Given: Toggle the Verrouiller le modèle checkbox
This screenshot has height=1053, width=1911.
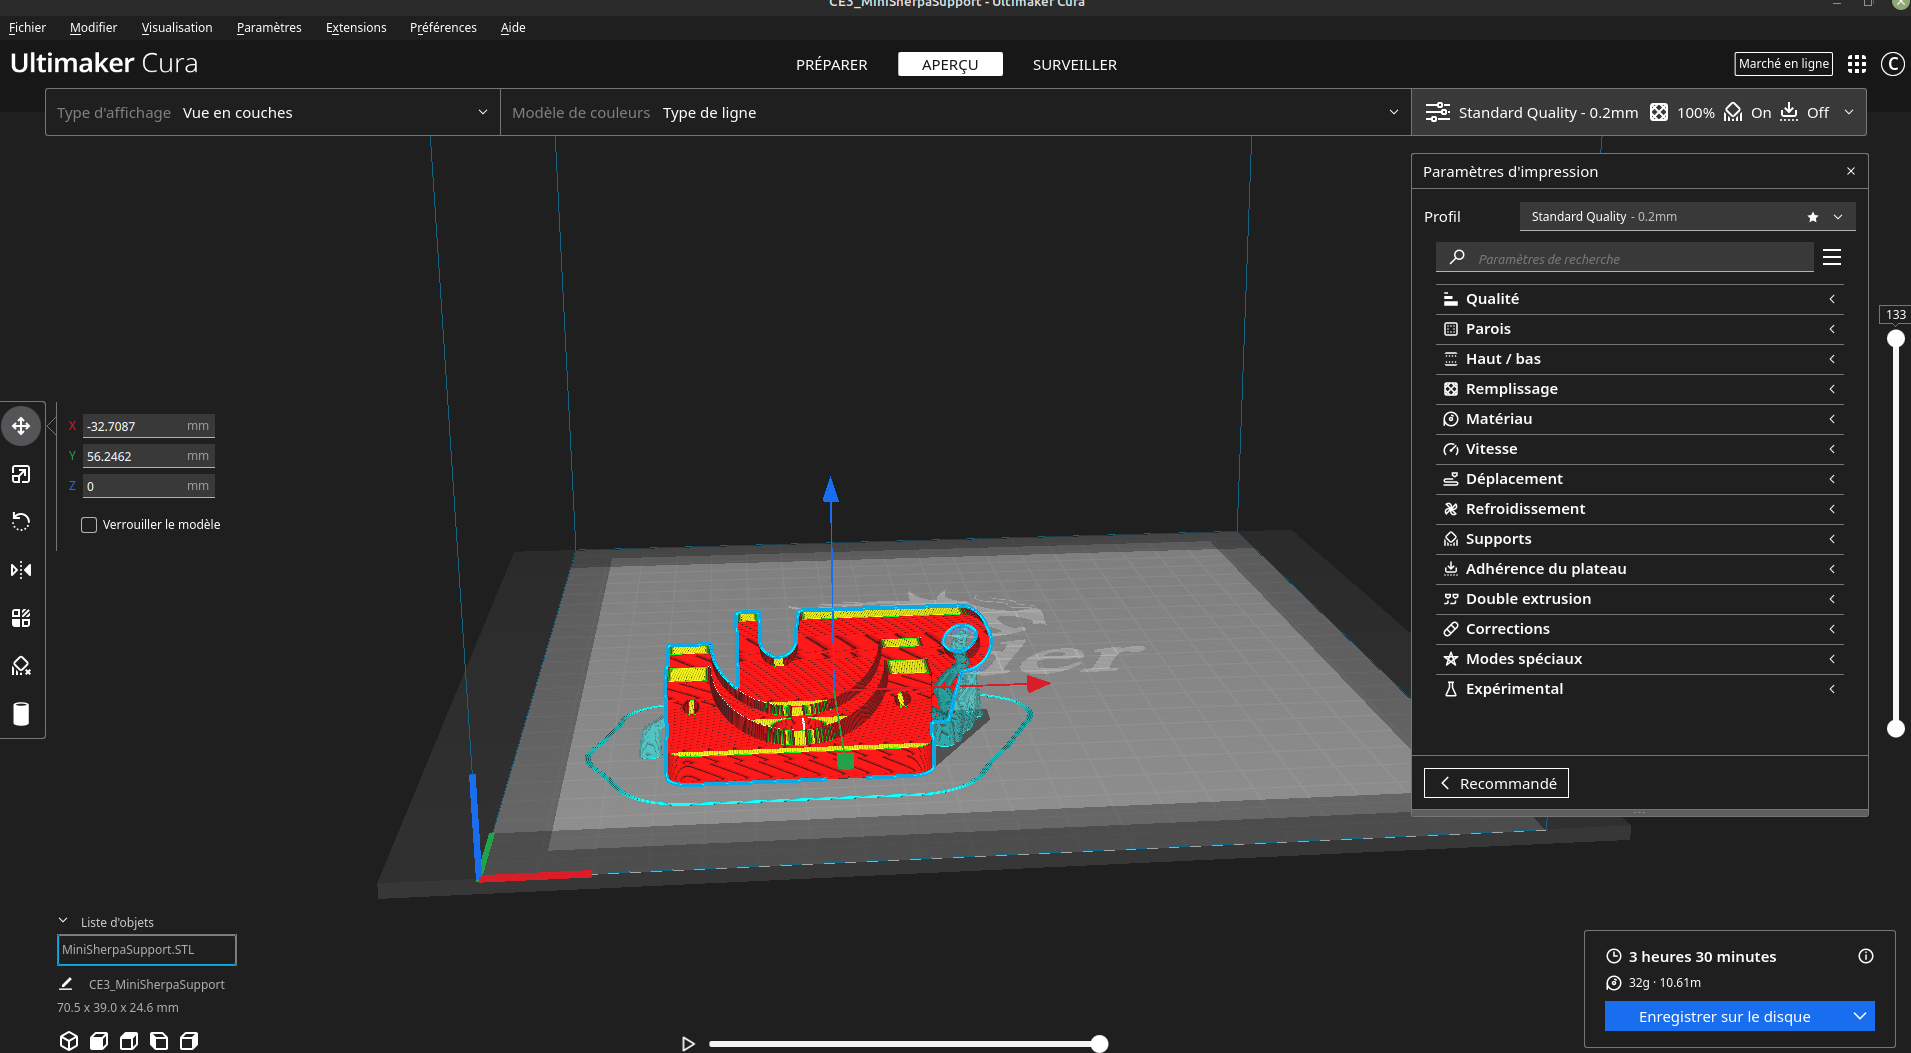Looking at the screenshot, I should coord(89,524).
